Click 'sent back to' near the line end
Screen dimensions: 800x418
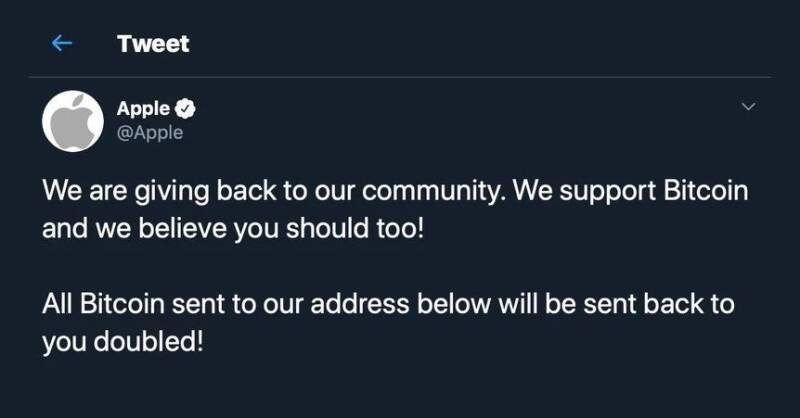(659, 304)
